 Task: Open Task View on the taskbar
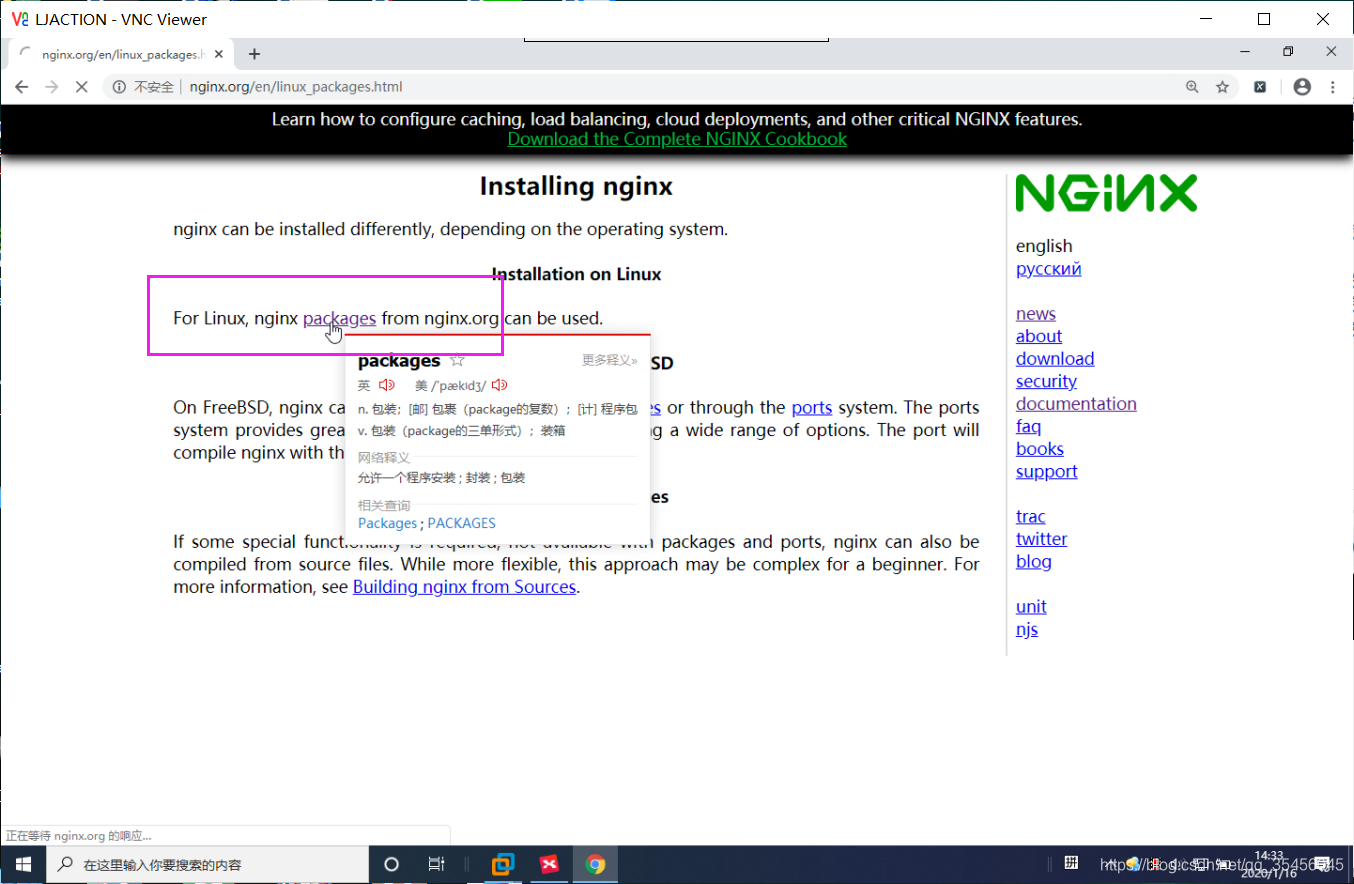click(436, 864)
